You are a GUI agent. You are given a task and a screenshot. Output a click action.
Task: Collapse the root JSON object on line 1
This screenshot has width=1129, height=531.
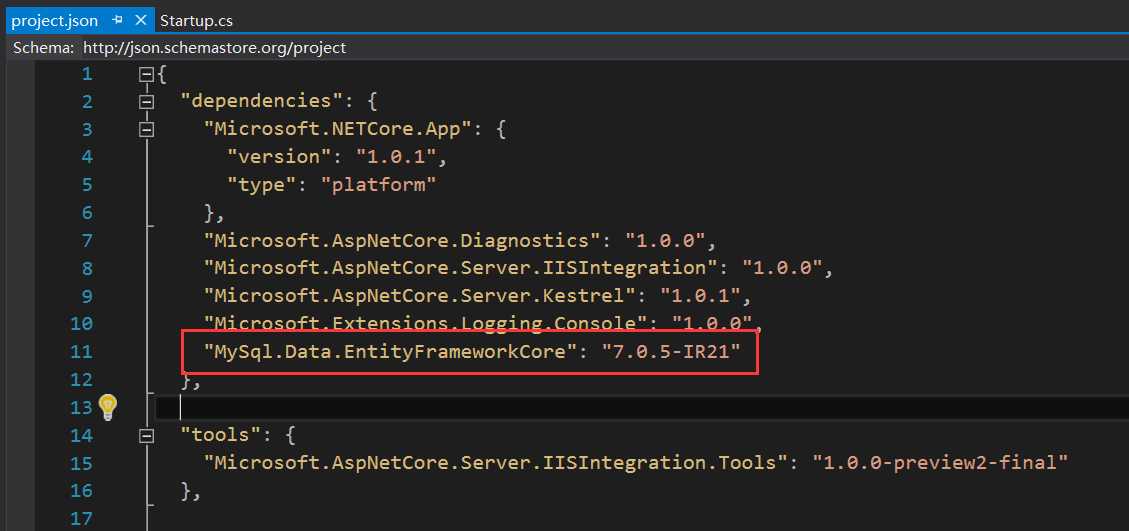(147, 74)
